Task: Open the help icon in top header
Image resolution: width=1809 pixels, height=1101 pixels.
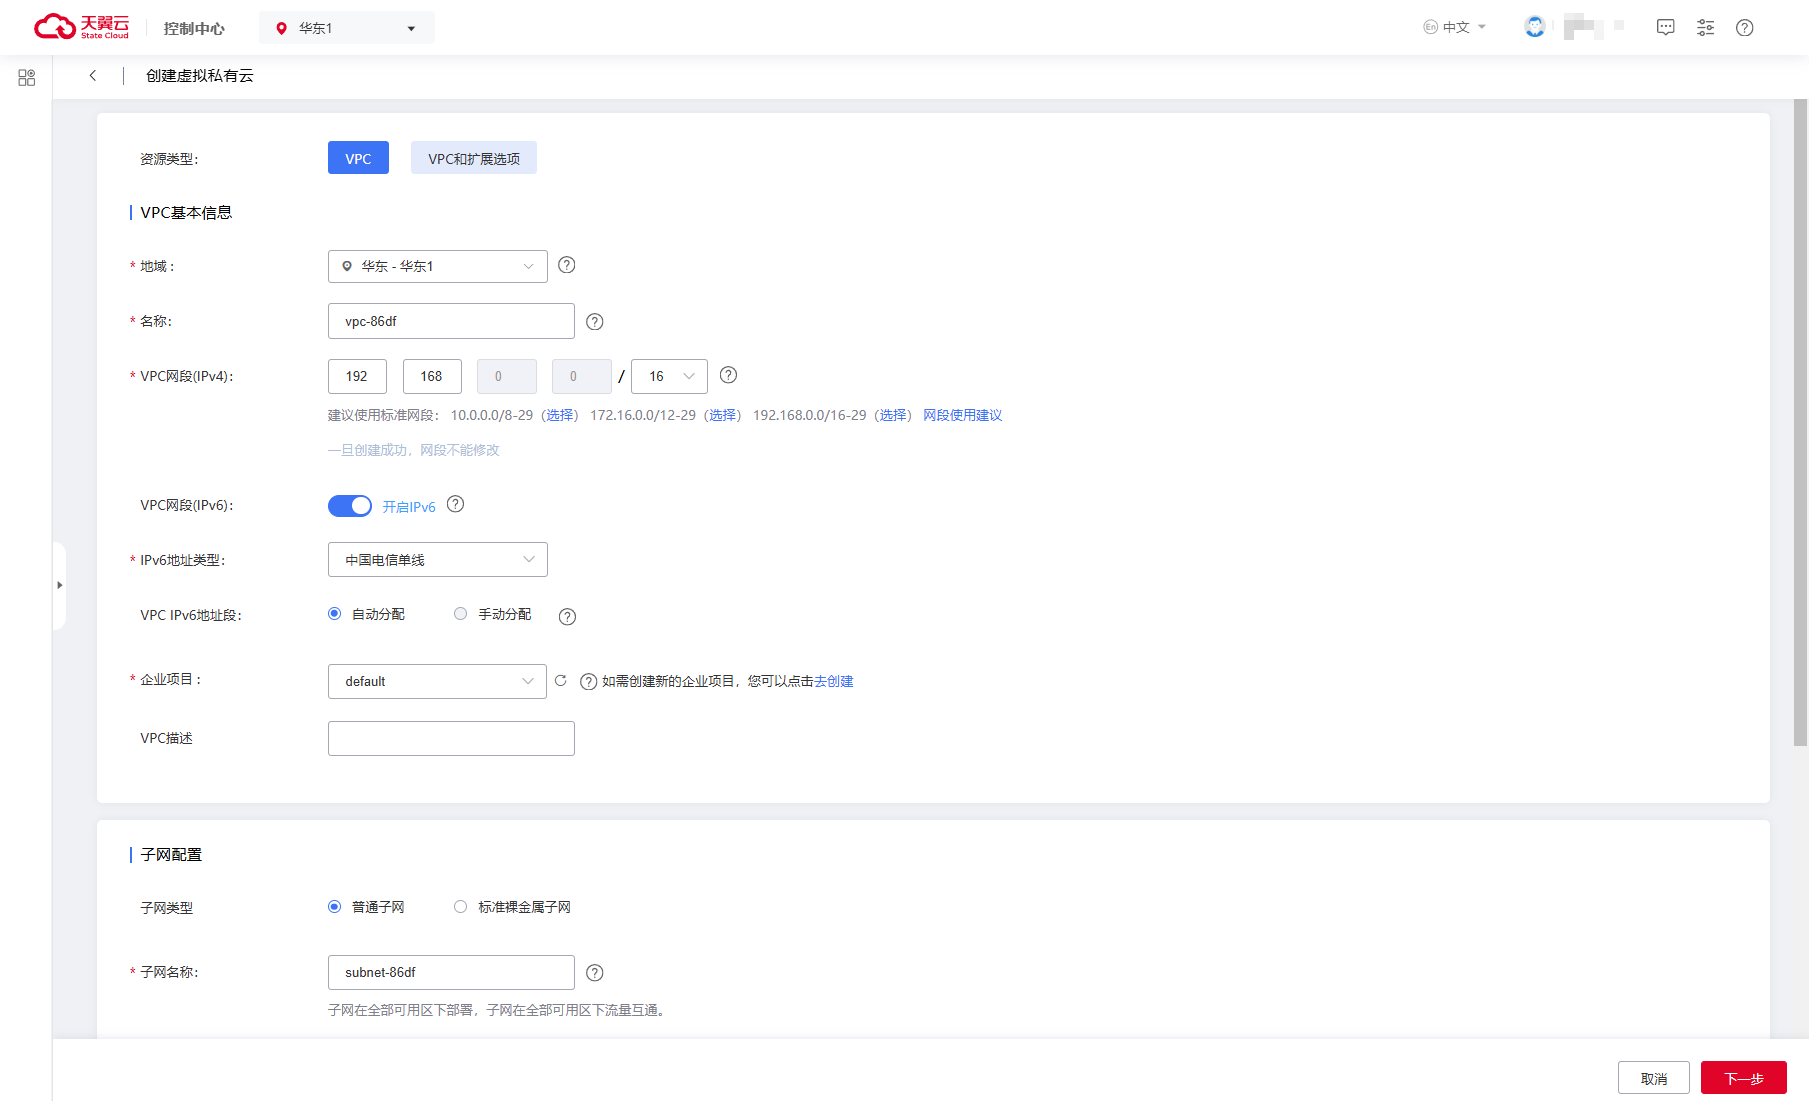Action: click(x=1745, y=27)
